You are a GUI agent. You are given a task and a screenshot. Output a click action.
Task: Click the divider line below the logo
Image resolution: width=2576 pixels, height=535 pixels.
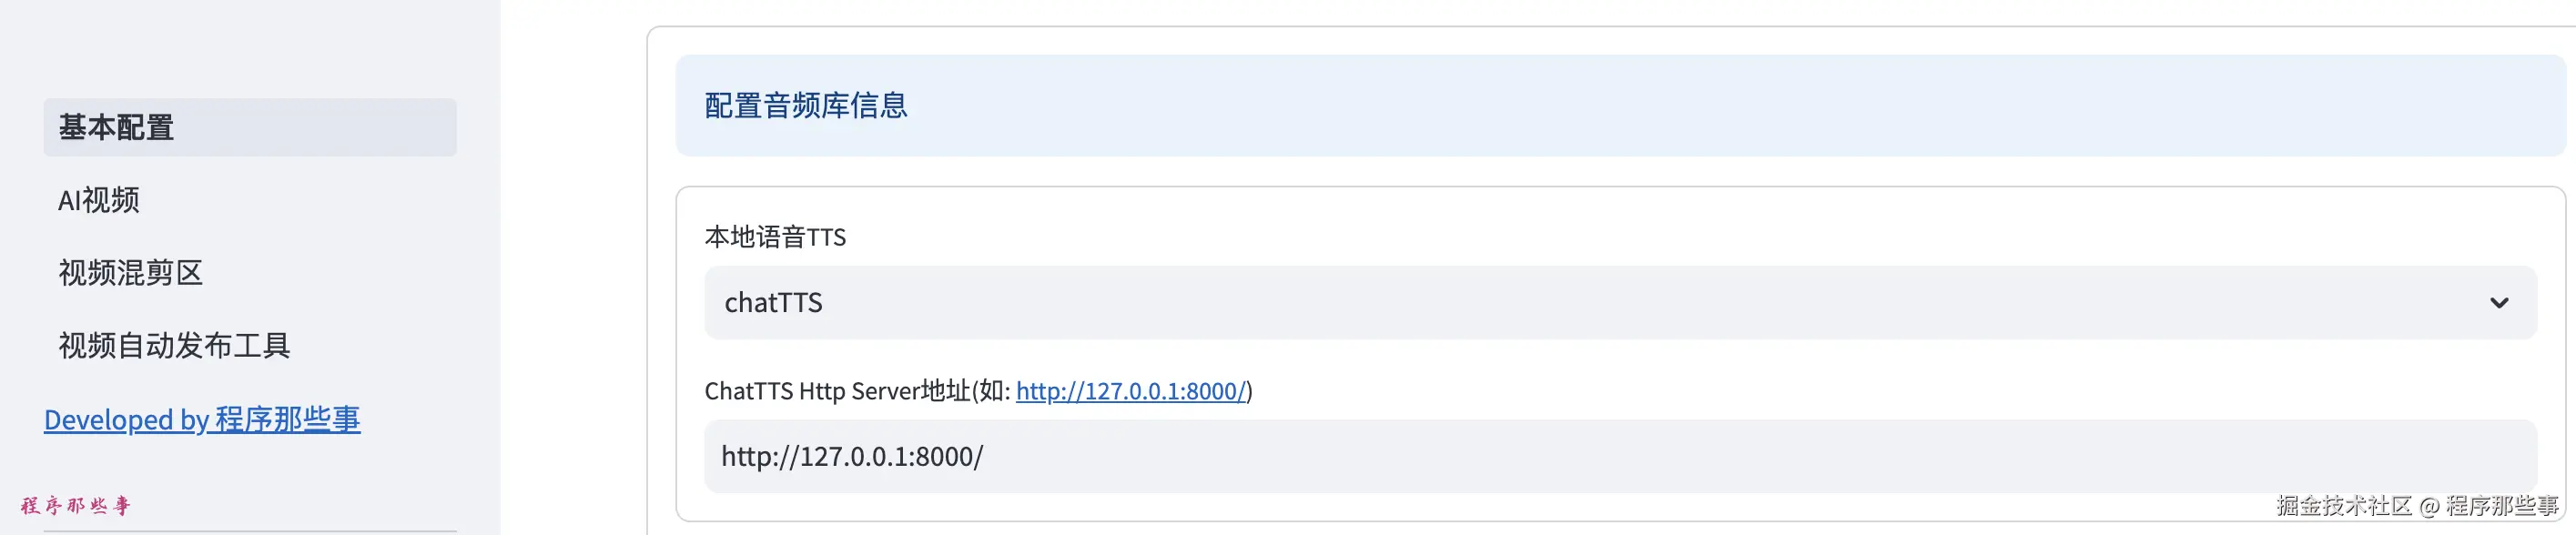[250, 531]
